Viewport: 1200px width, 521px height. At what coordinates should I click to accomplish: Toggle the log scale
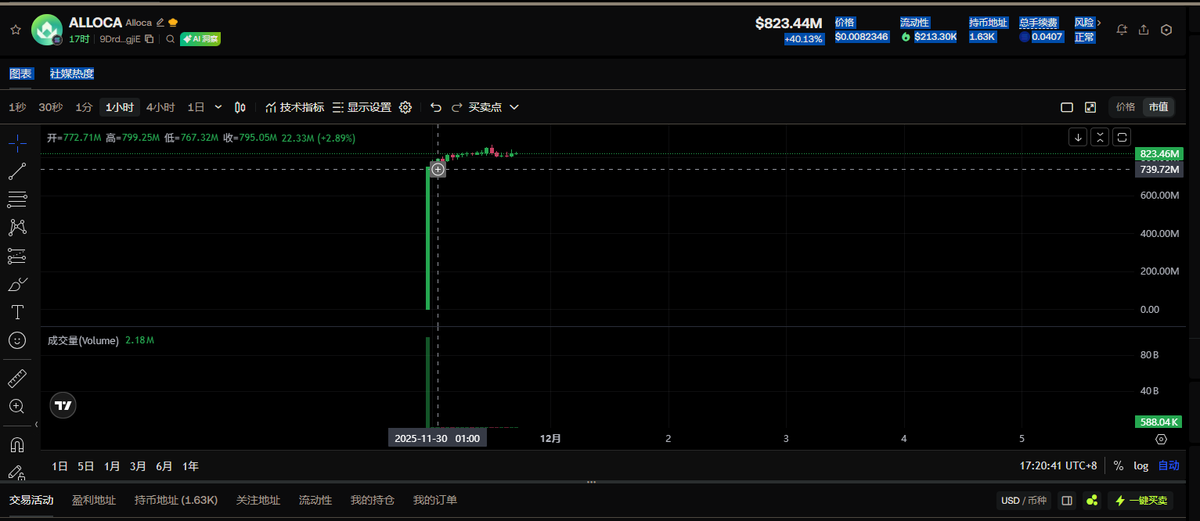(1141, 466)
